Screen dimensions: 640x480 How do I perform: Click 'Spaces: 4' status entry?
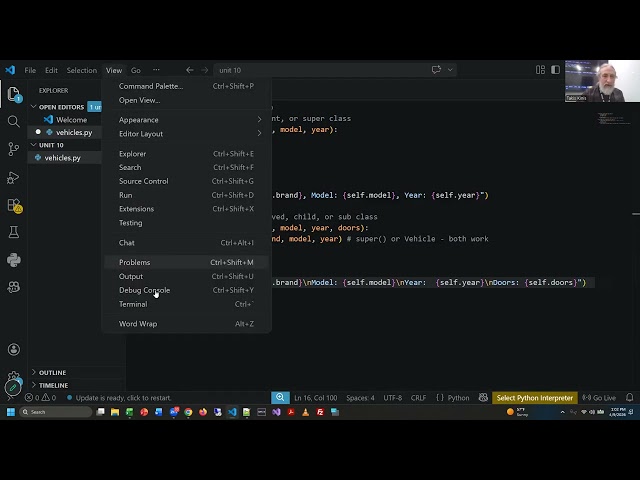pos(360,398)
